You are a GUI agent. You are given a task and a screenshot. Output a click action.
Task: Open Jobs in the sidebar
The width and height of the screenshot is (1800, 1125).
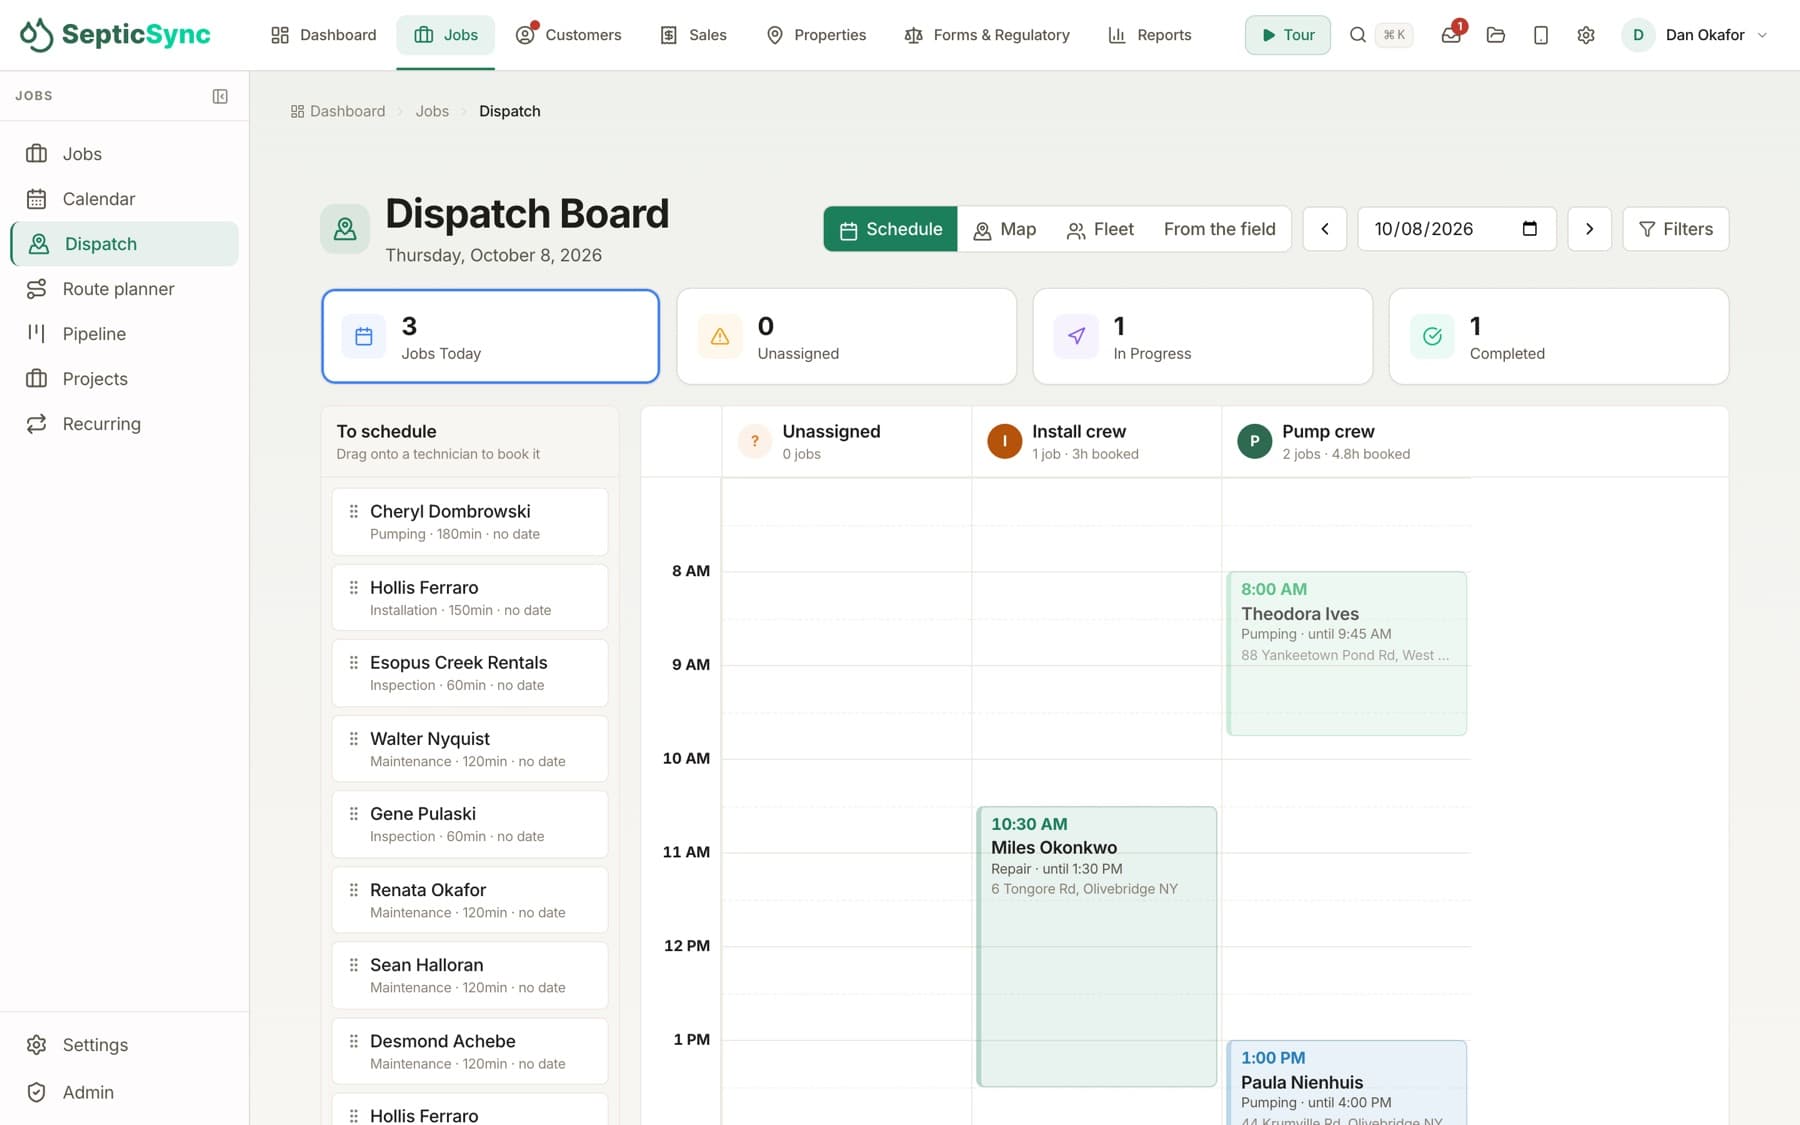click(x=125, y=154)
